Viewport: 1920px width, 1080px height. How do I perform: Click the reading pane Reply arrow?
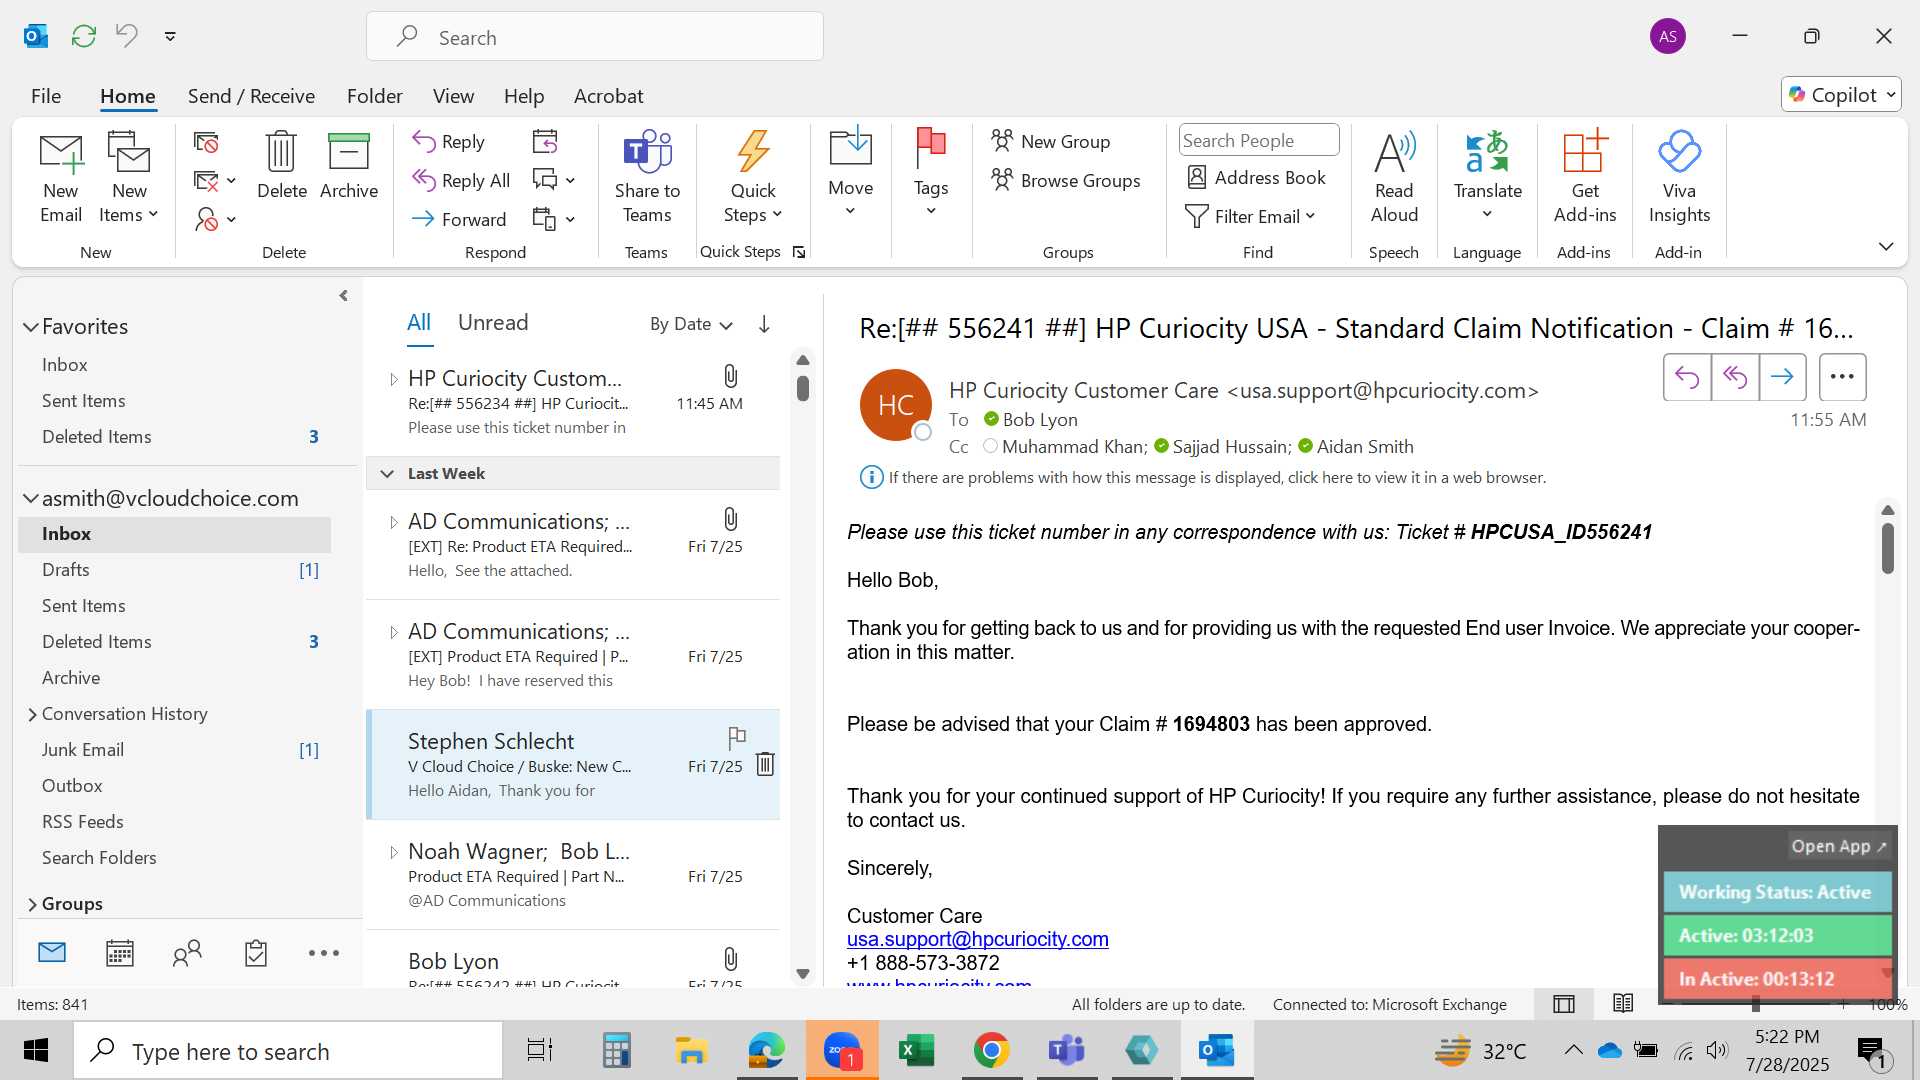pyautogui.click(x=1687, y=377)
